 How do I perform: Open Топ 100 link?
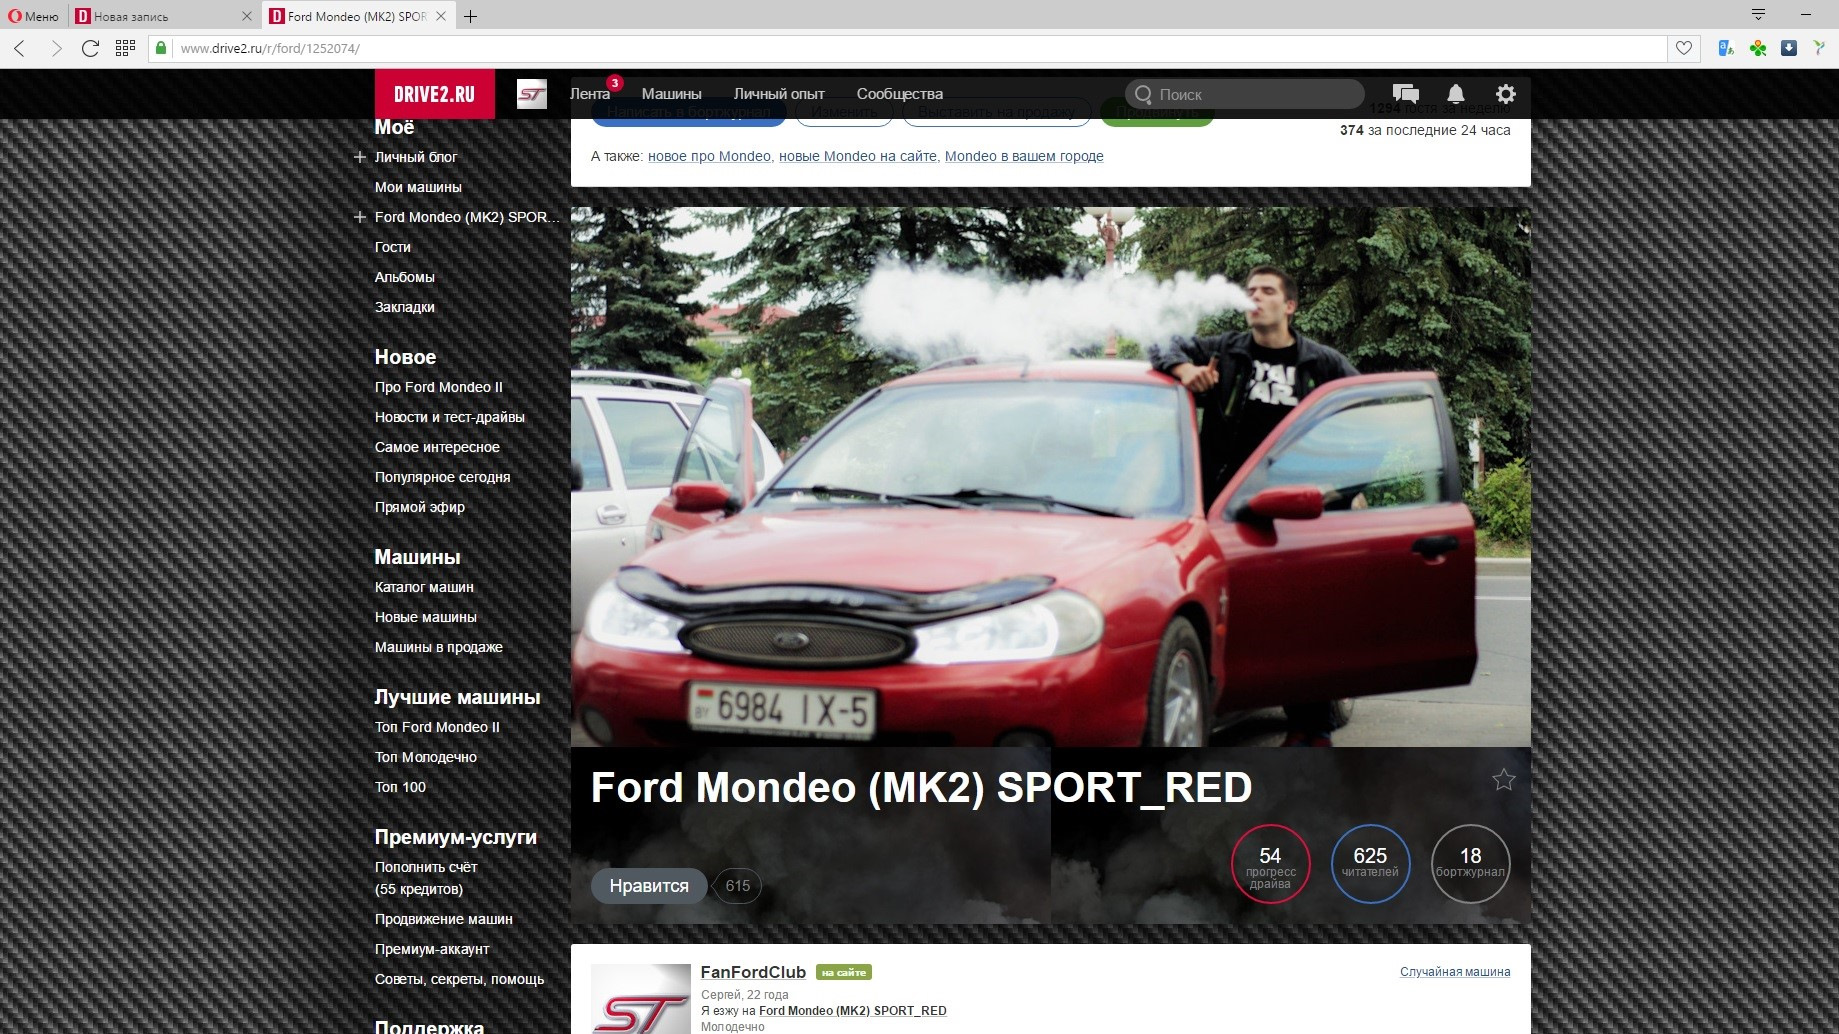[x=400, y=787]
